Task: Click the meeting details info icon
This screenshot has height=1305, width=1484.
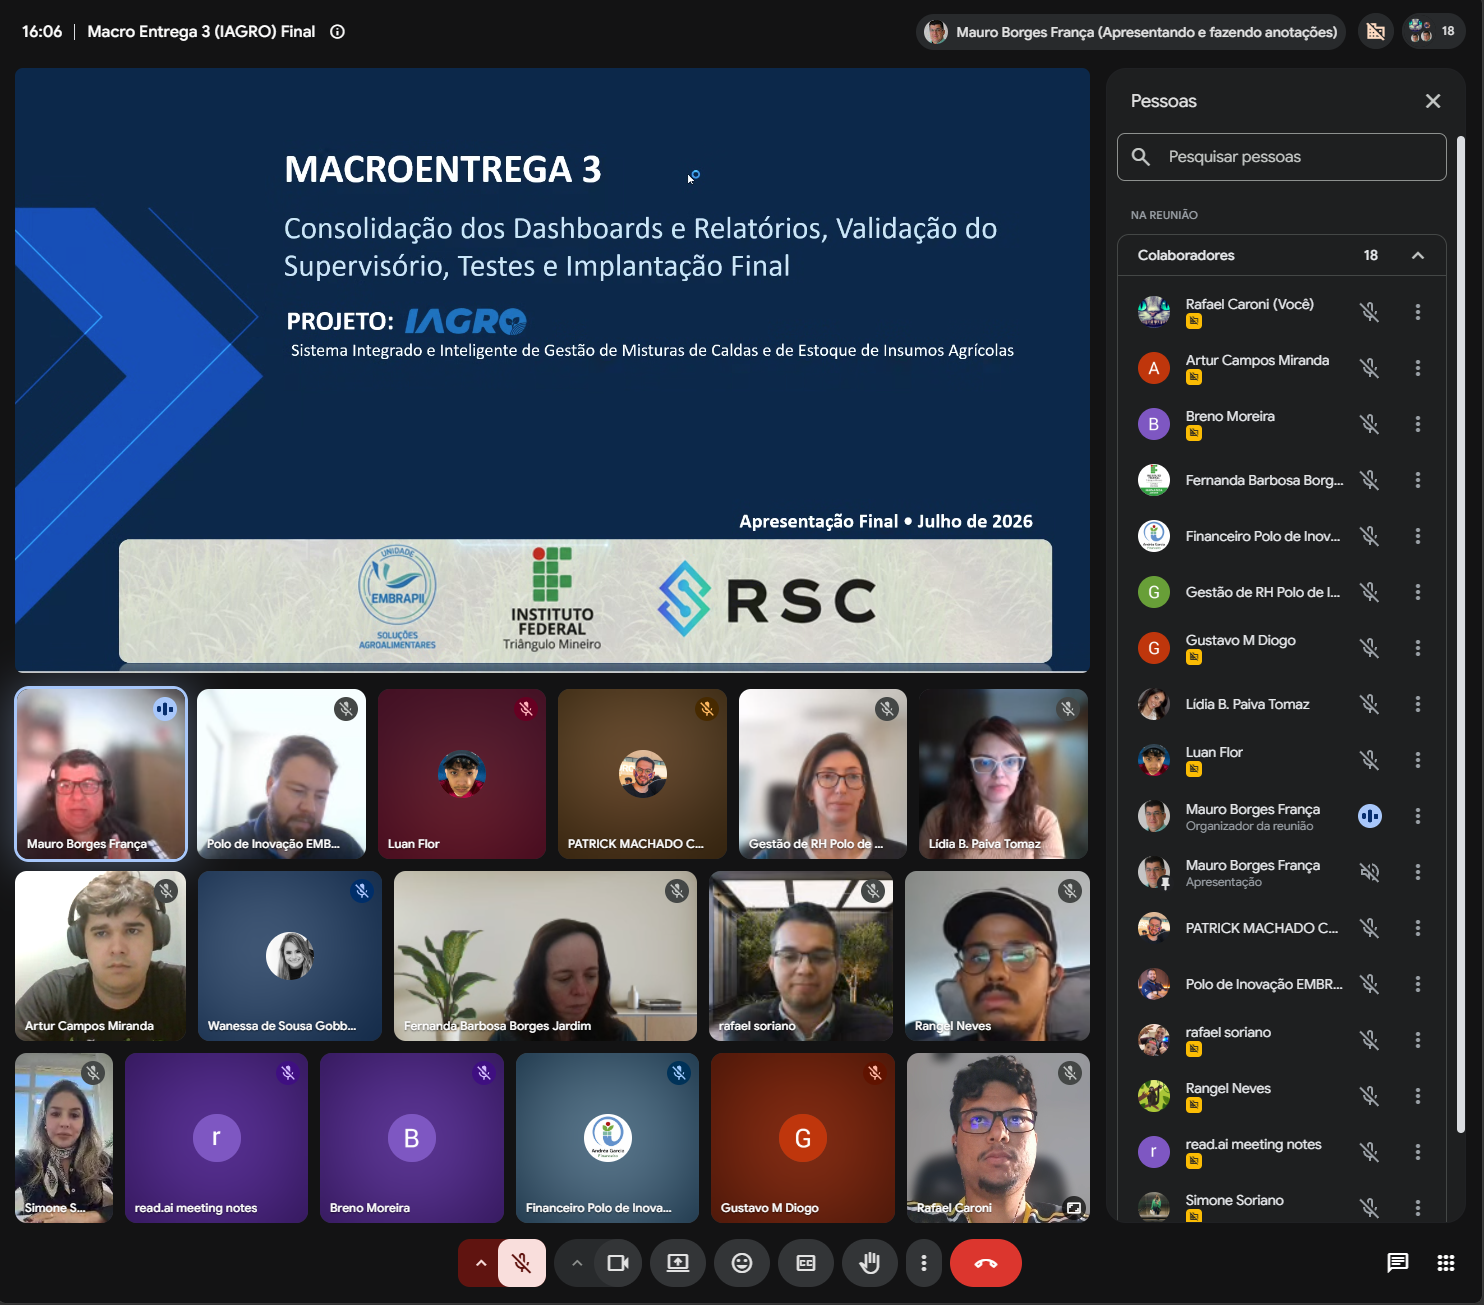Action: pyautogui.click(x=338, y=32)
